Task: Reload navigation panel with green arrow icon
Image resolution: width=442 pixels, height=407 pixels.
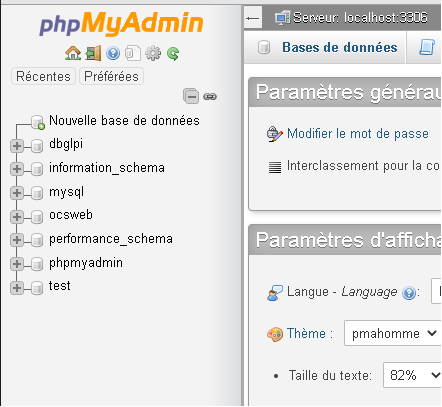Action: coord(173,53)
